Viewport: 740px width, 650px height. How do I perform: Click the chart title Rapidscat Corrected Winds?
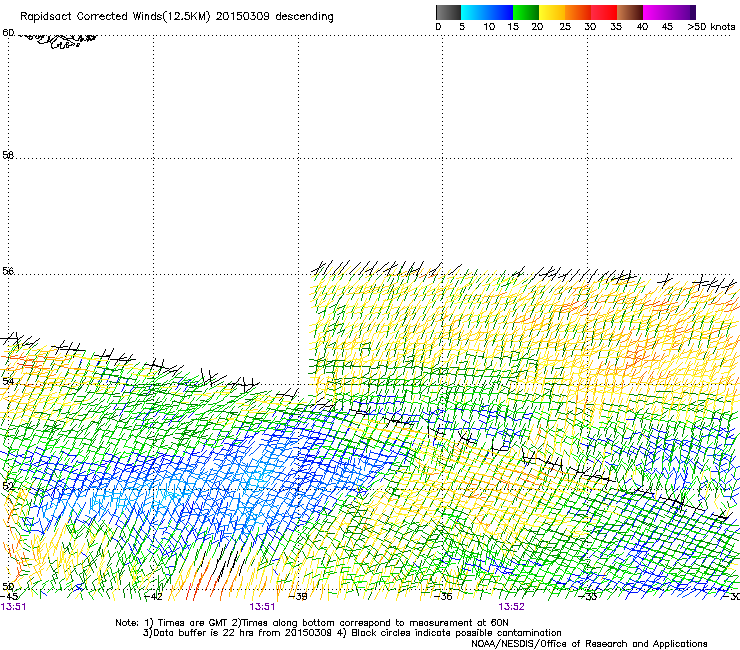(x=177, y=17)
